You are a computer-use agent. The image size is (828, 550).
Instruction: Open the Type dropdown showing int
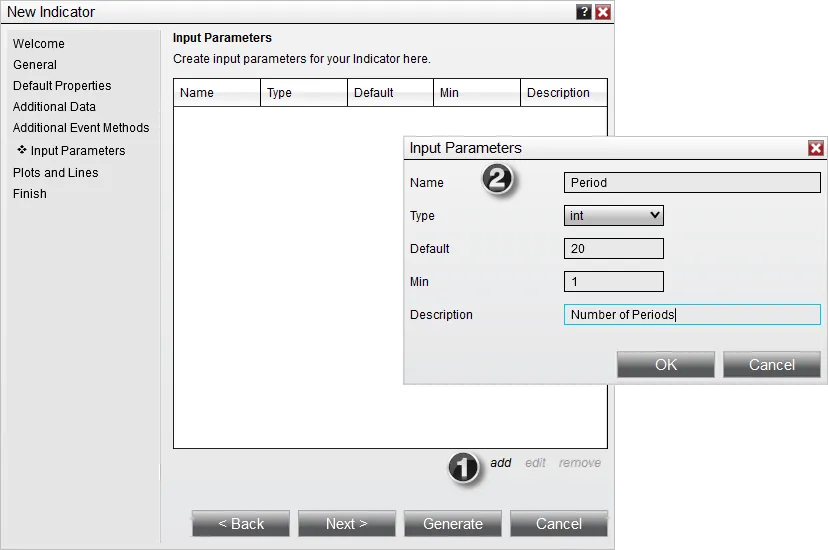tap(614, 215)
